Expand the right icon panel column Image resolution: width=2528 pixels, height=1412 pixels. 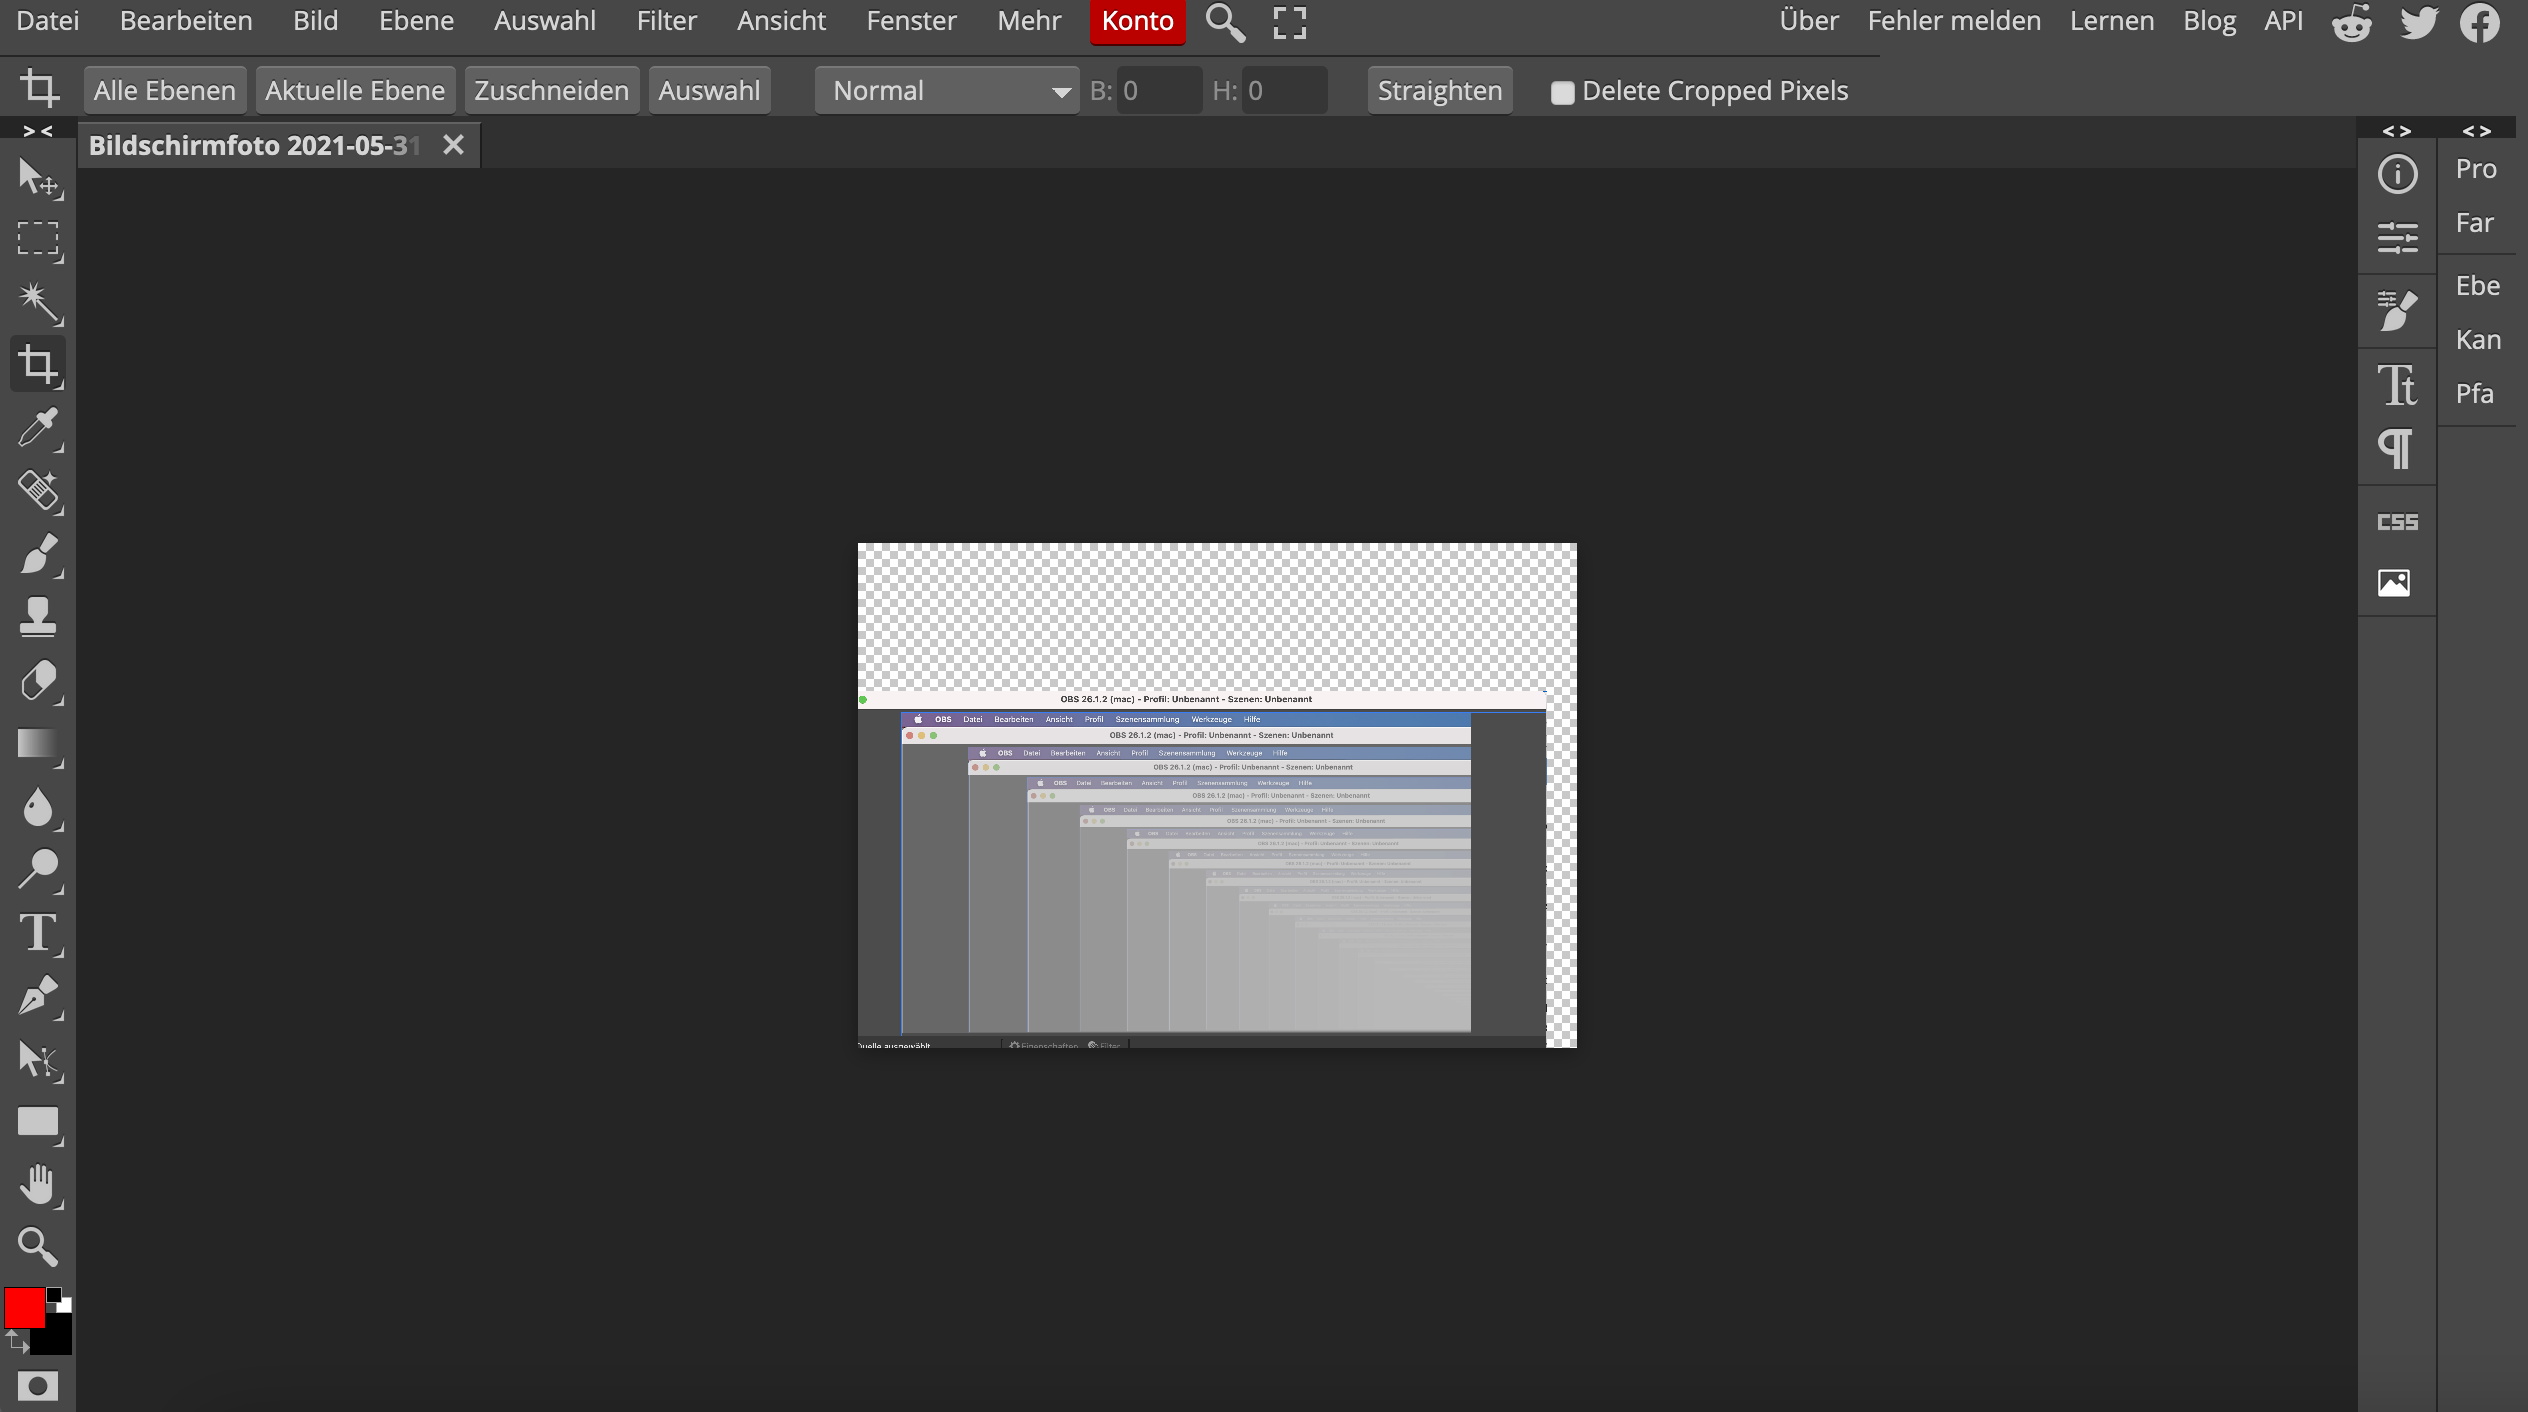(x=2397, y=131)
